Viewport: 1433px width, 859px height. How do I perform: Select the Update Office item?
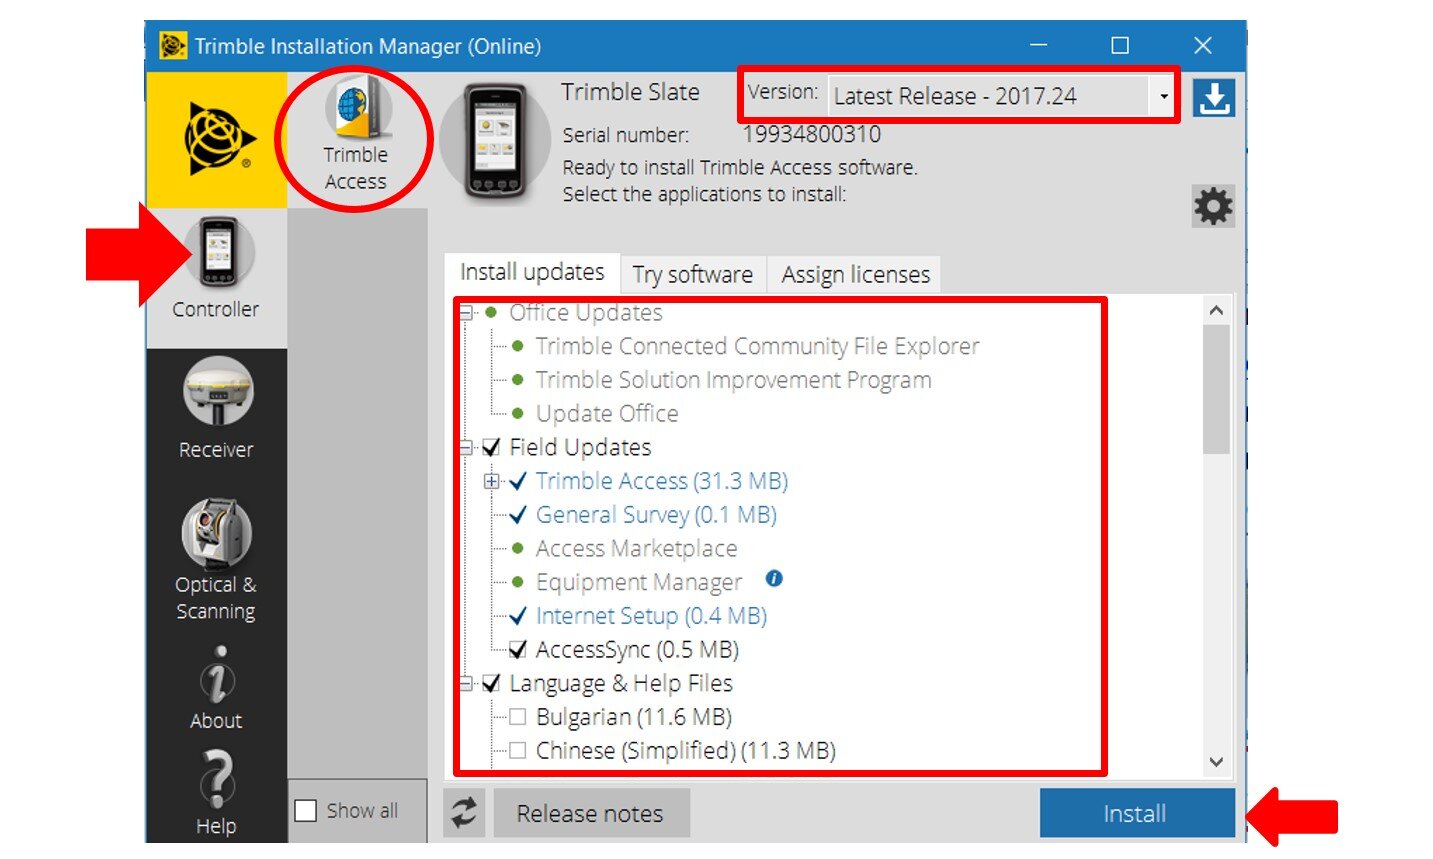(x=607, y=414)
